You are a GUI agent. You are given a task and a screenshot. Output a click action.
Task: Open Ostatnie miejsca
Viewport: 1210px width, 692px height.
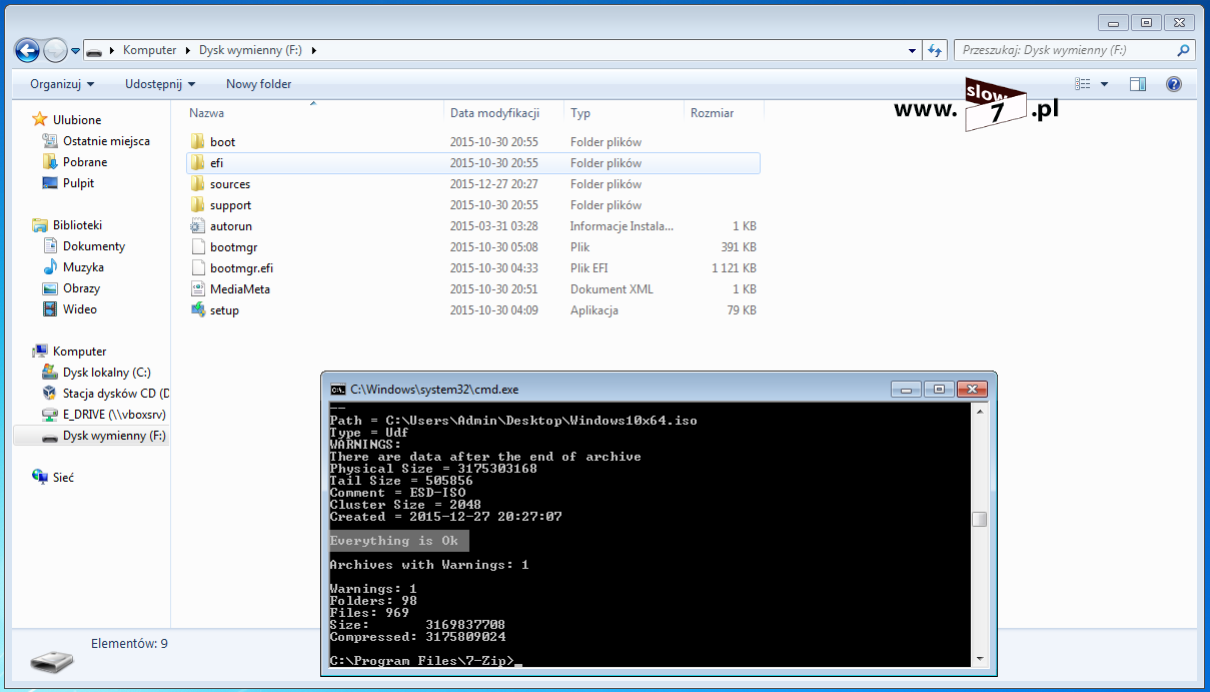point(106,141)
